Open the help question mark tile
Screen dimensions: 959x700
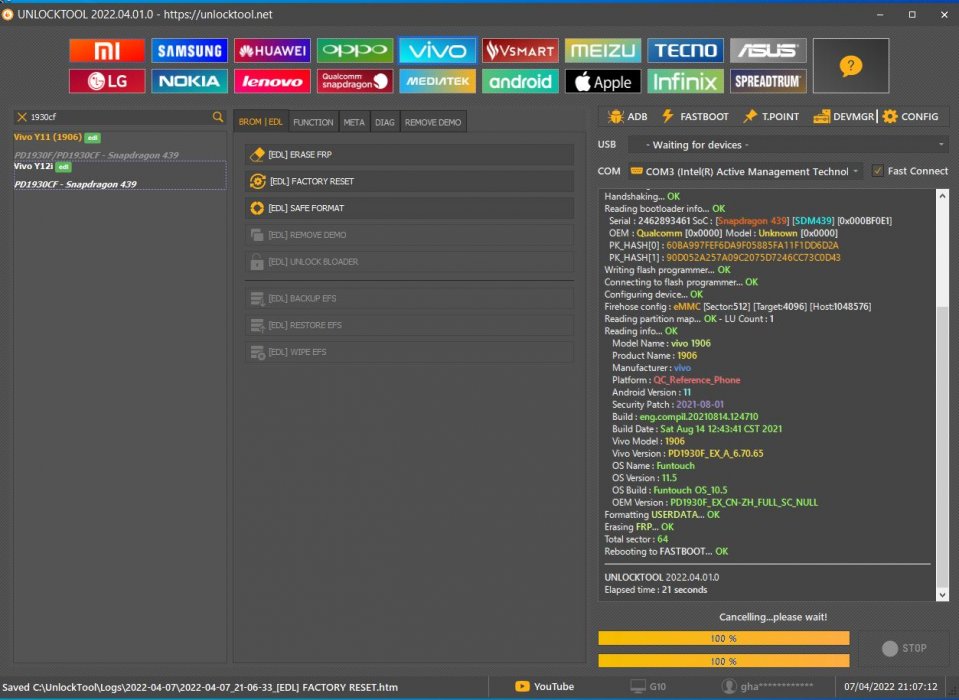pyautogui.click(x=851, y=65)
